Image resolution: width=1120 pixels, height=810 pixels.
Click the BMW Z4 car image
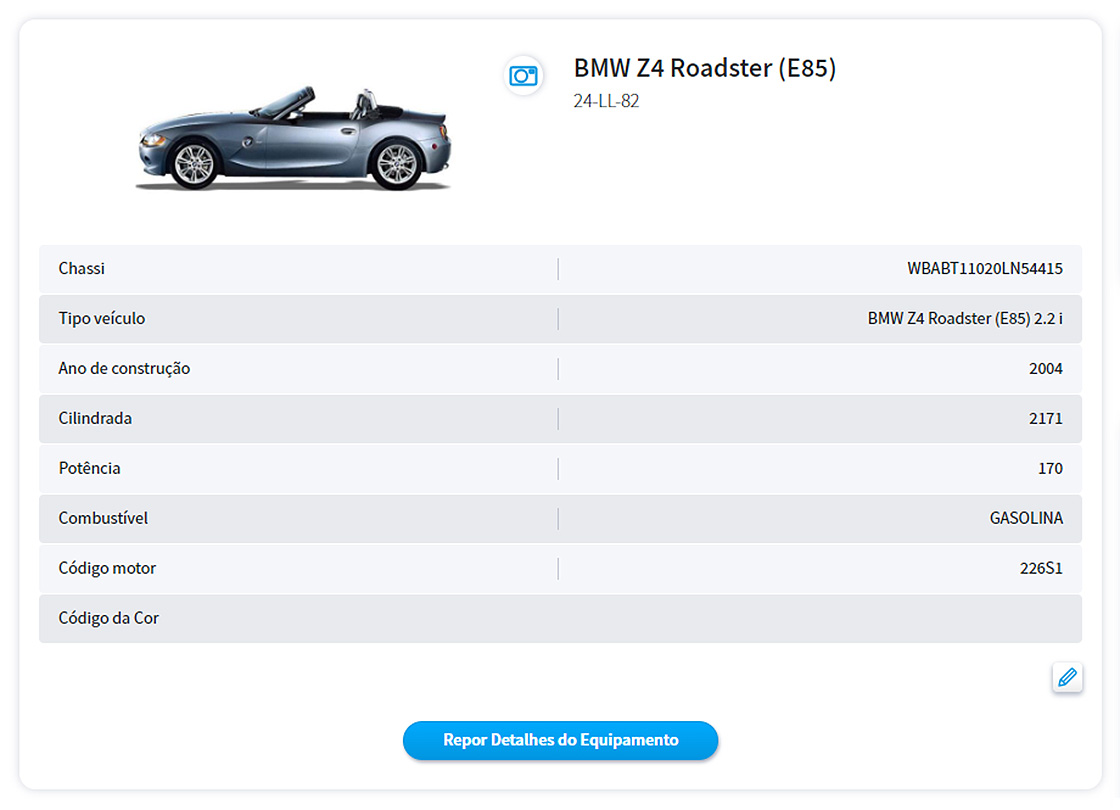pyautogui.click(x=293, y=140)
